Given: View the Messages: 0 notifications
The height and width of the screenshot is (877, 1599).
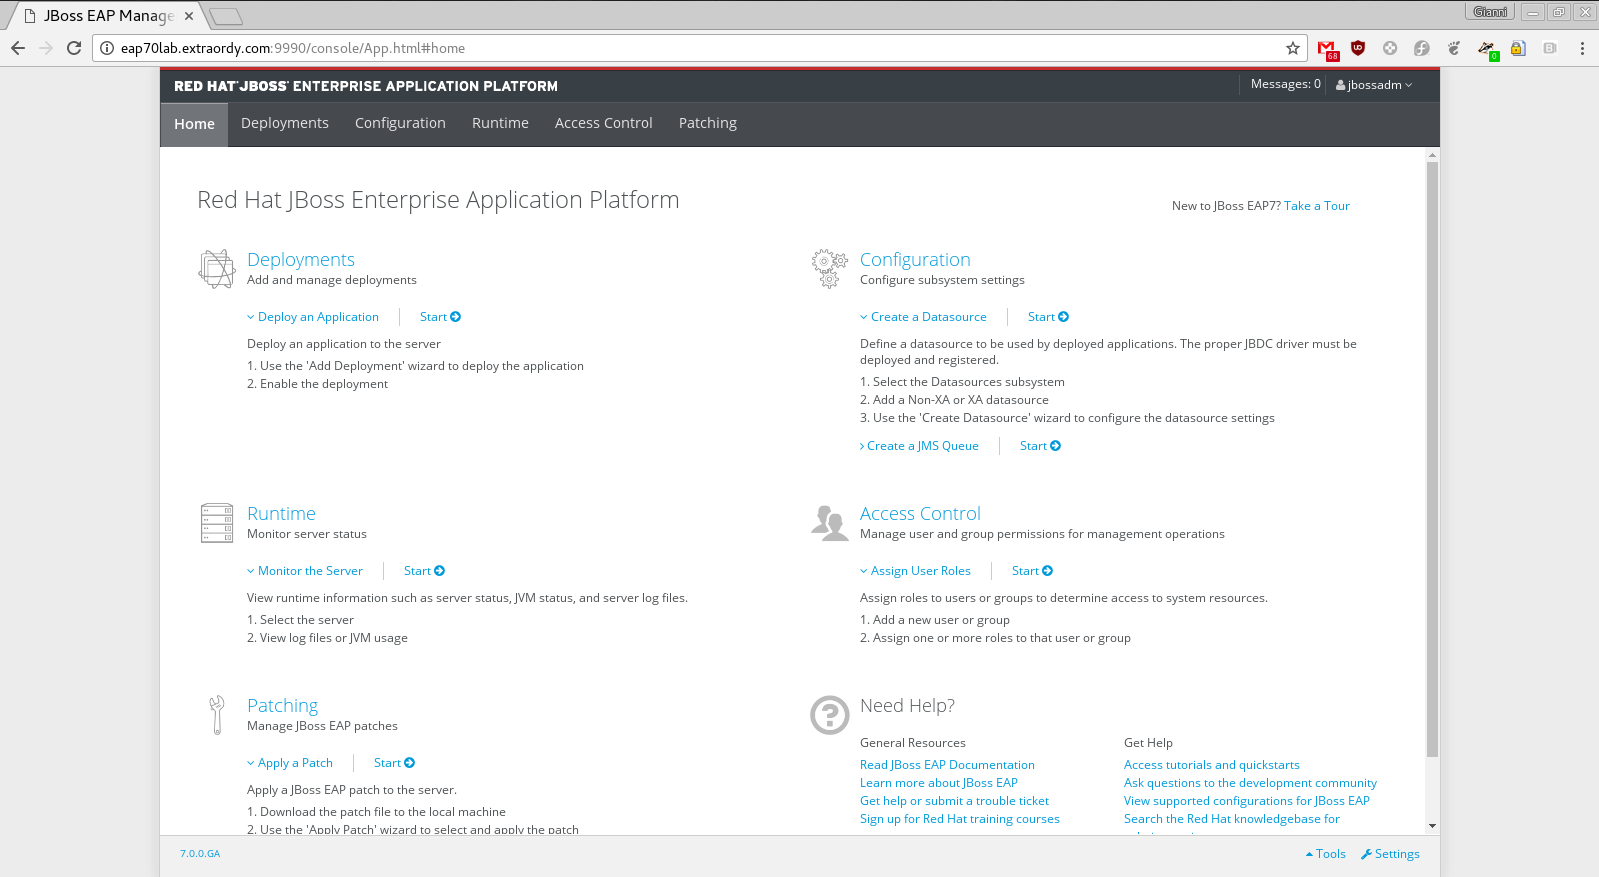Looking at the screenshot, I should pyautogui.click(x=1285, y=84).
